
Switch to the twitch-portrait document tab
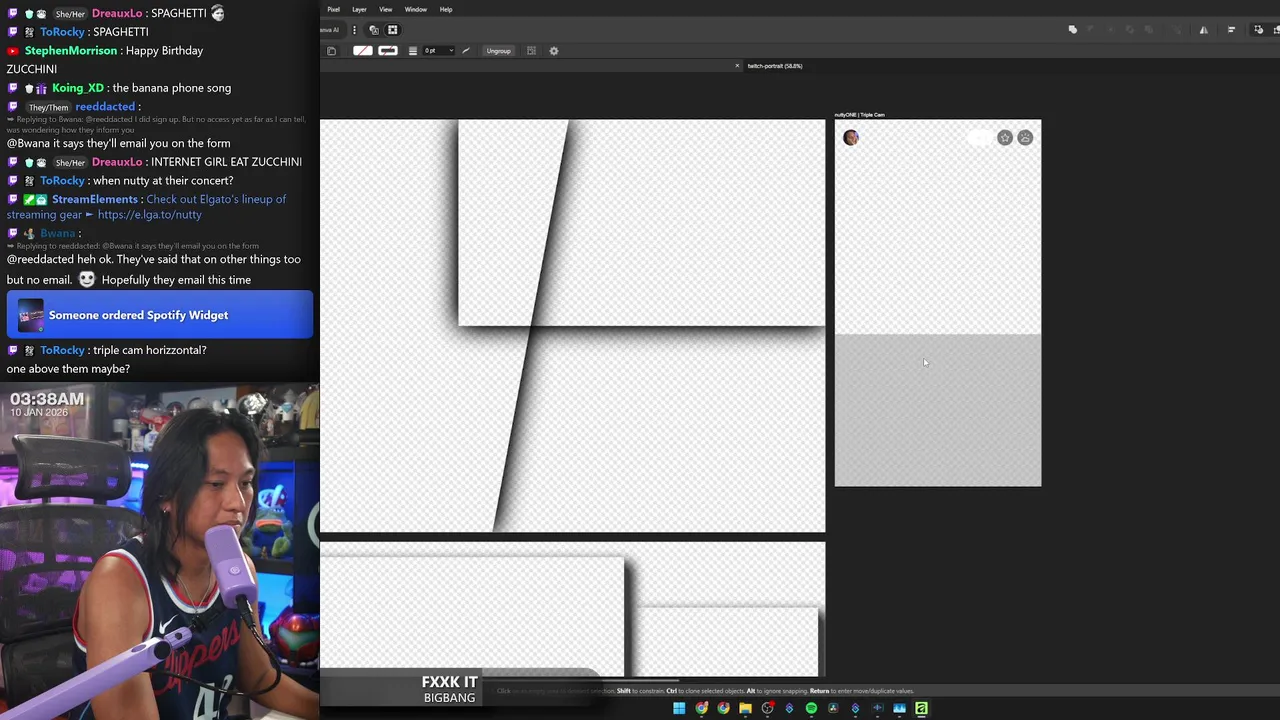coord(775,66)
